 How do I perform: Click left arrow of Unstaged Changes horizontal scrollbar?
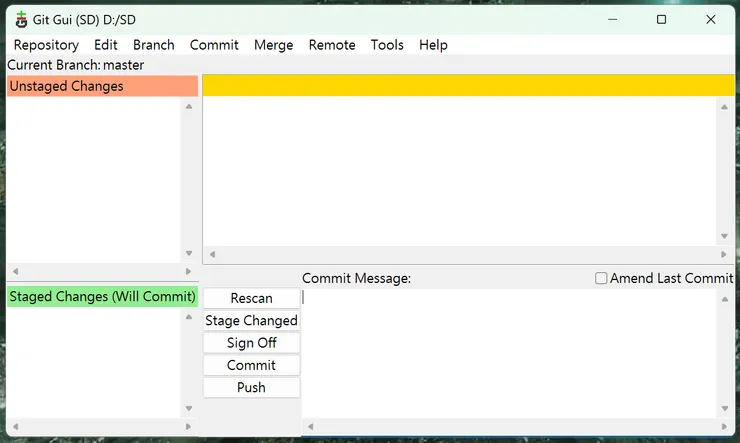click(16, 271)
